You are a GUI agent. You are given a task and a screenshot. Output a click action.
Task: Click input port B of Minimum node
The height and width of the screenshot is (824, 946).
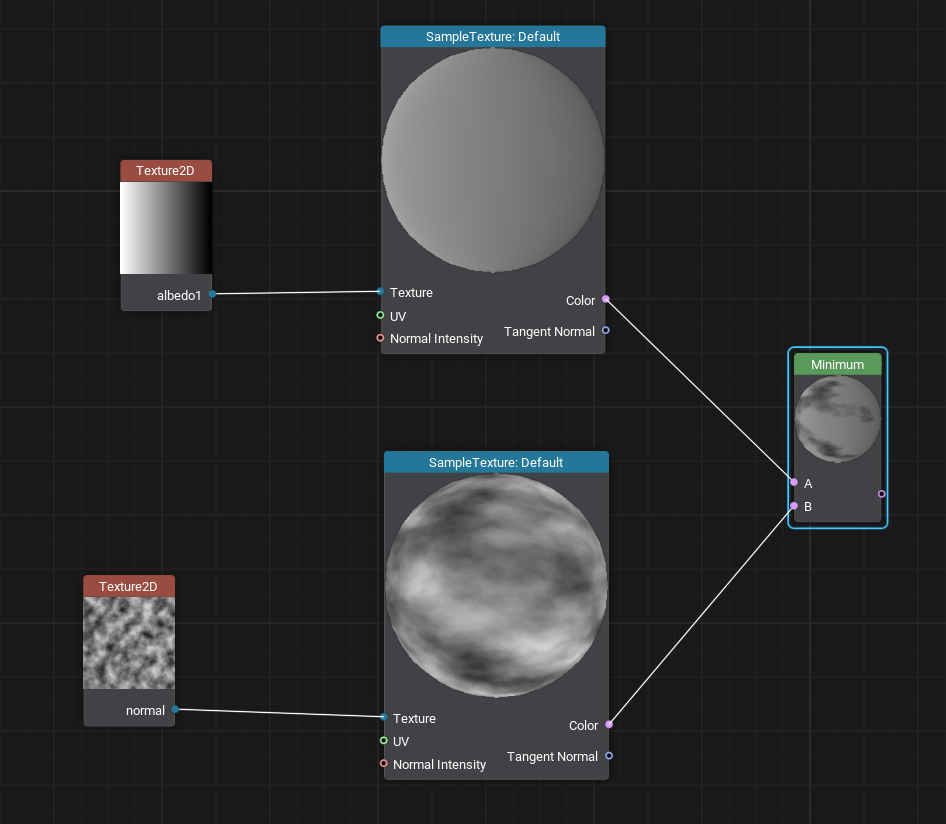794,505
